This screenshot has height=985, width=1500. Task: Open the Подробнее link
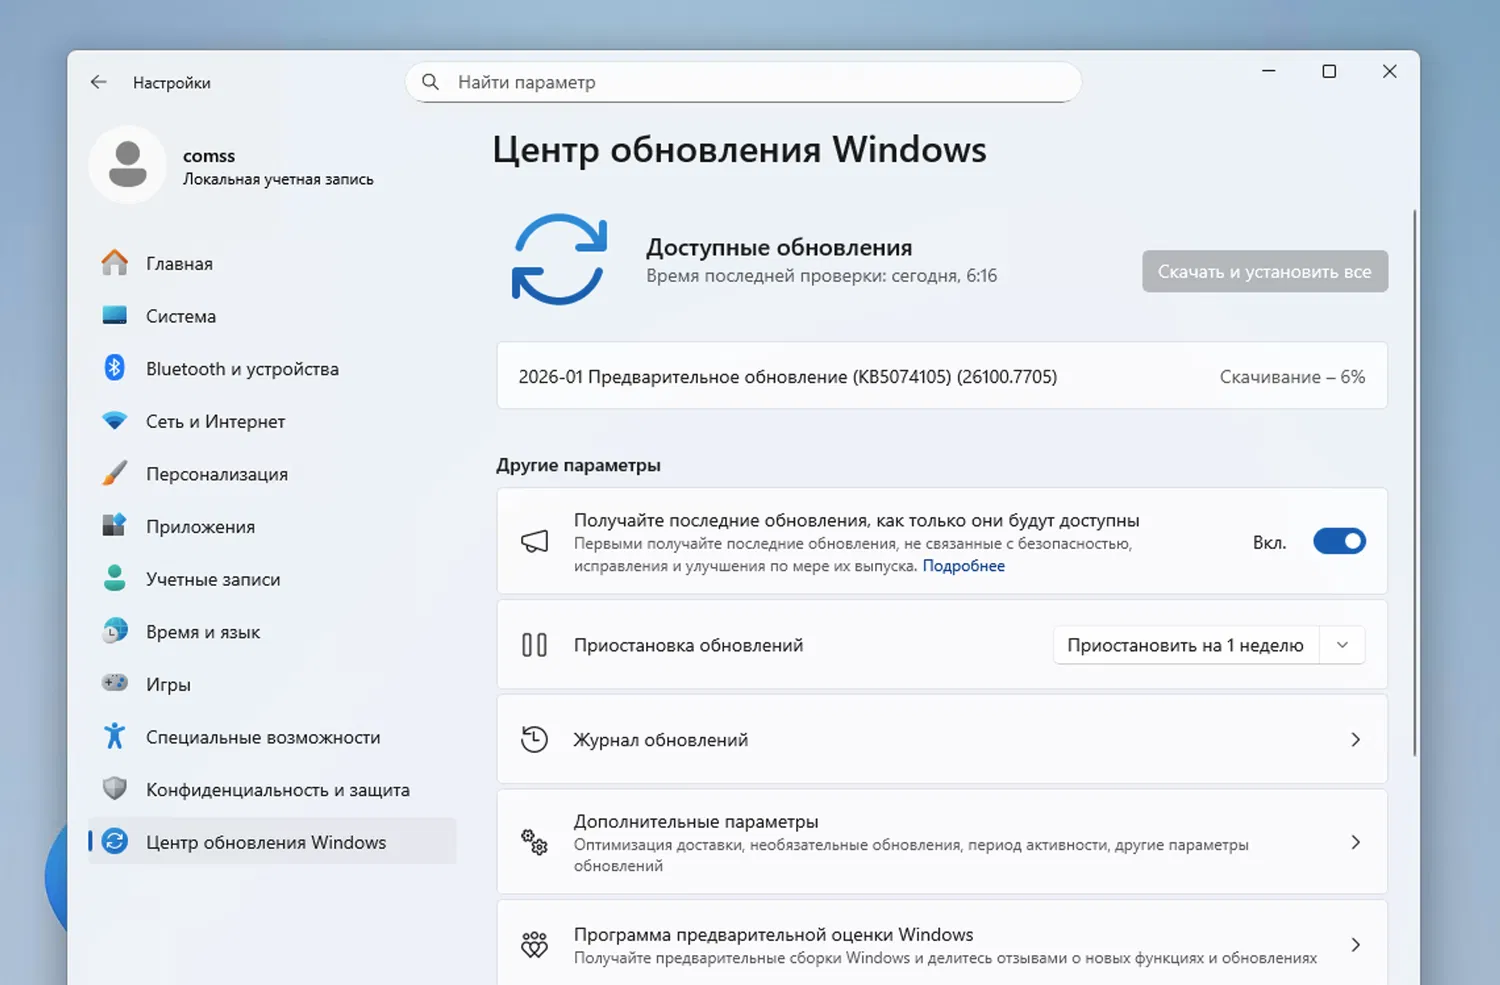click(x=963, y=566)
